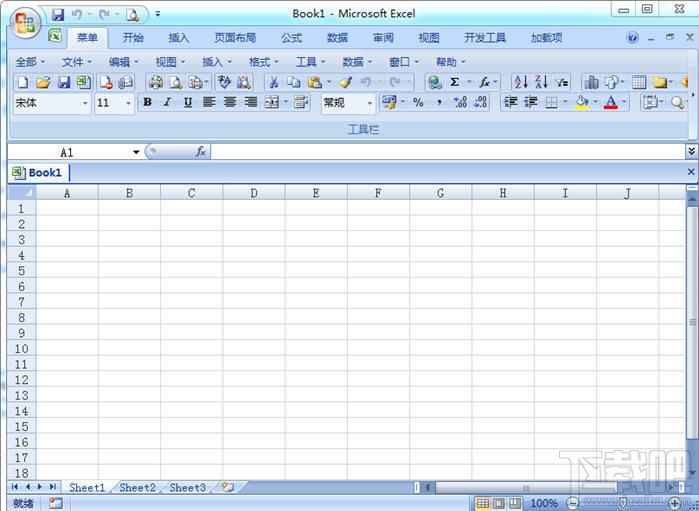This screenshot has height=511, width=699.
Task: Switch to the 公式 ribbon tab
Action: coord(292,38)
